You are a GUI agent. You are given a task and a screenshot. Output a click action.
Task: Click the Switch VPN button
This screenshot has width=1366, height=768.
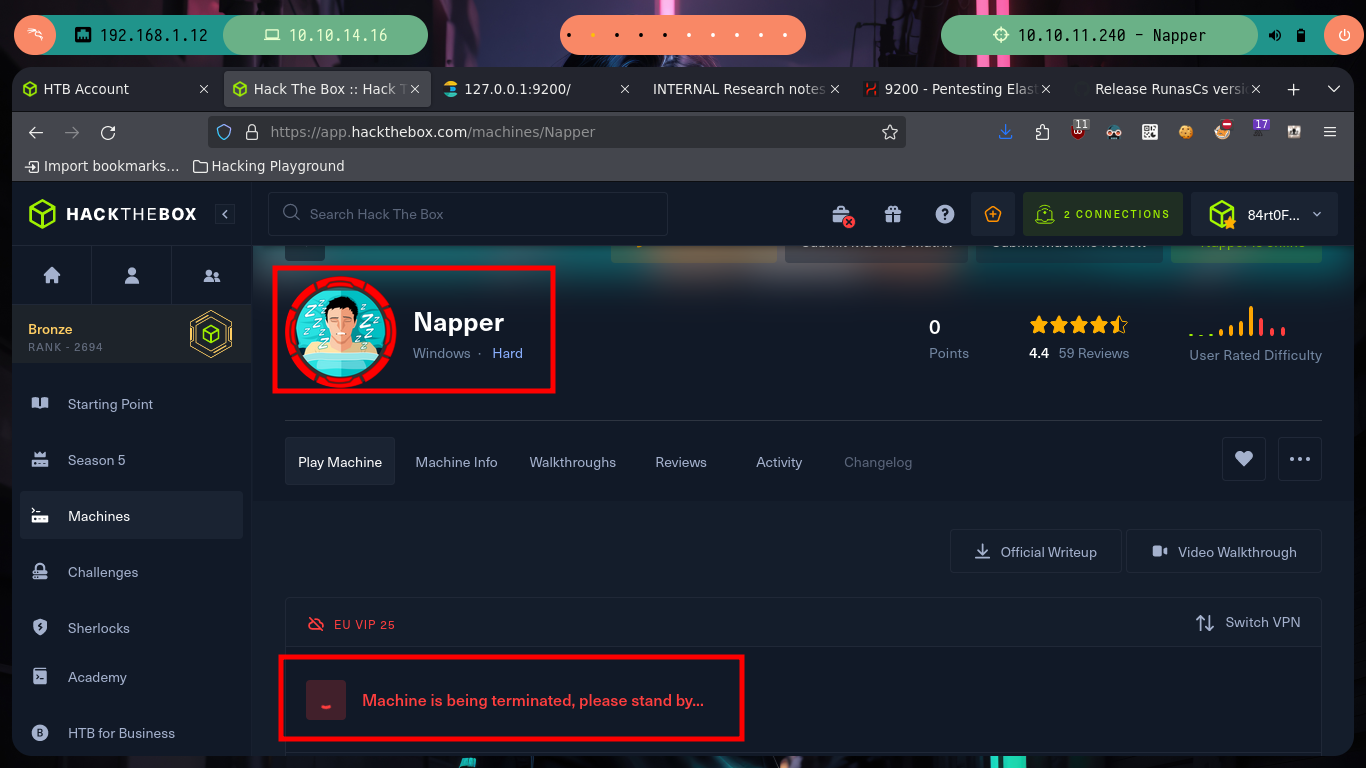click(1248, 622)
